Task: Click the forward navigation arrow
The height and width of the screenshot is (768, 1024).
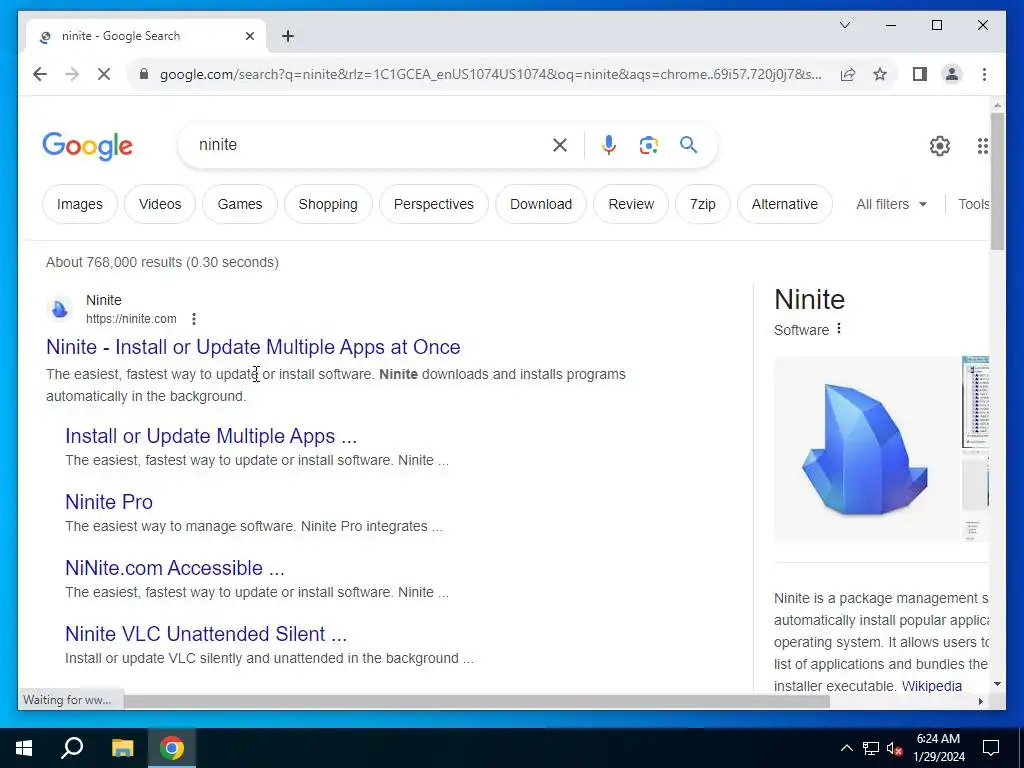Action: pos(72,74)
